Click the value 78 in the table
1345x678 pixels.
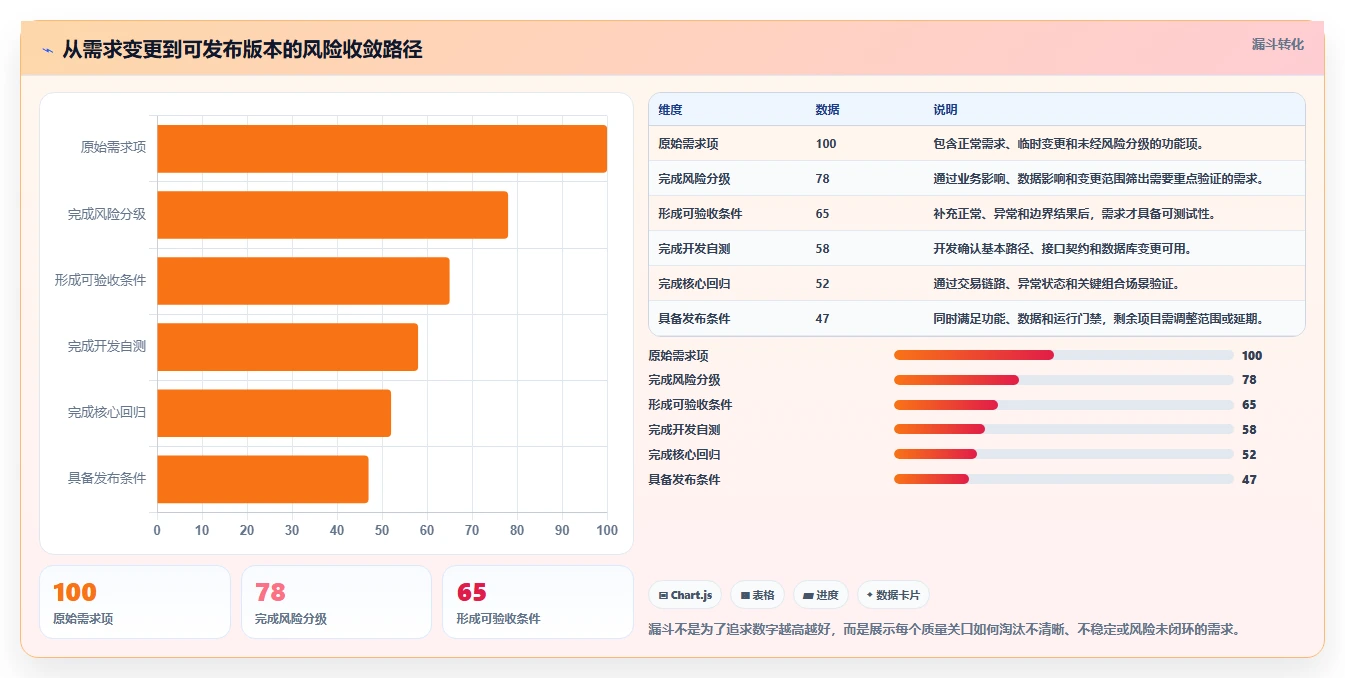click(822, 179)
